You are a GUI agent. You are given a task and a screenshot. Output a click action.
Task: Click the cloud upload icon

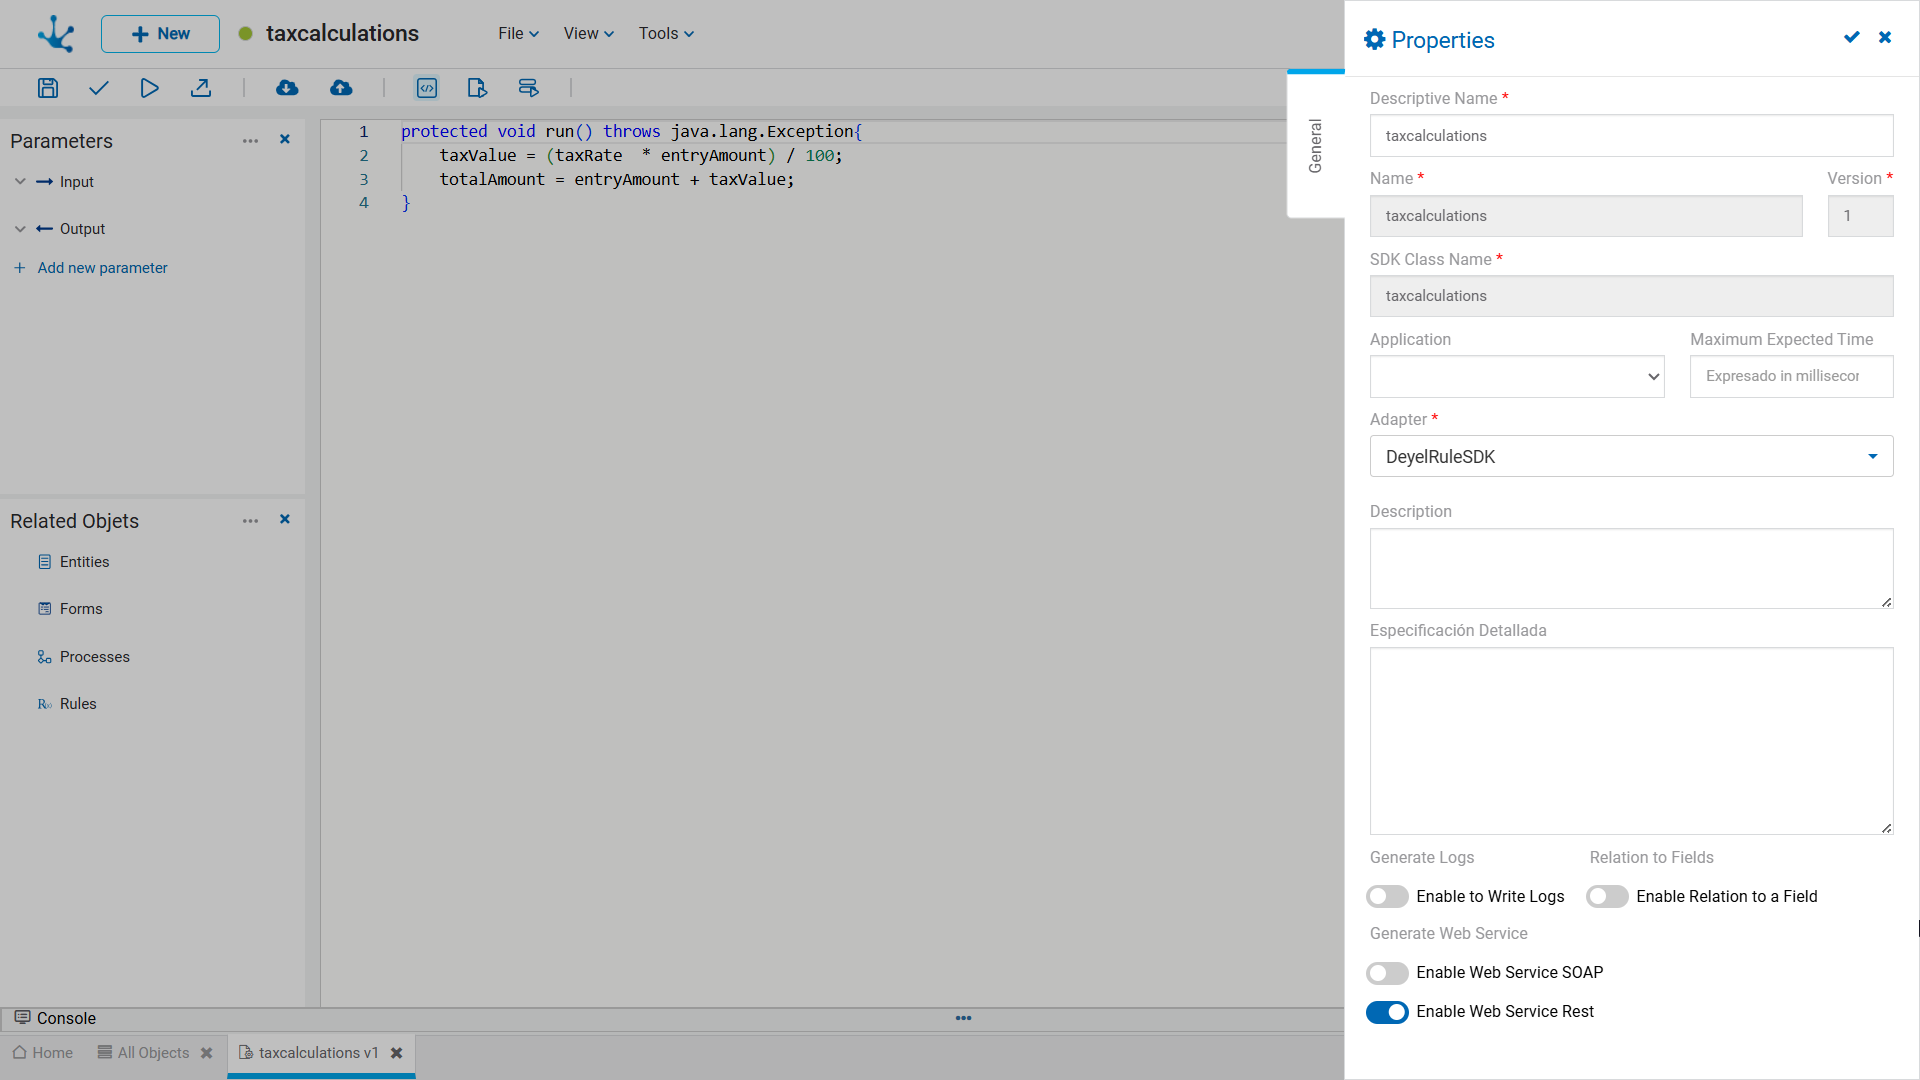pyautogui.click(x=341, y=88)
